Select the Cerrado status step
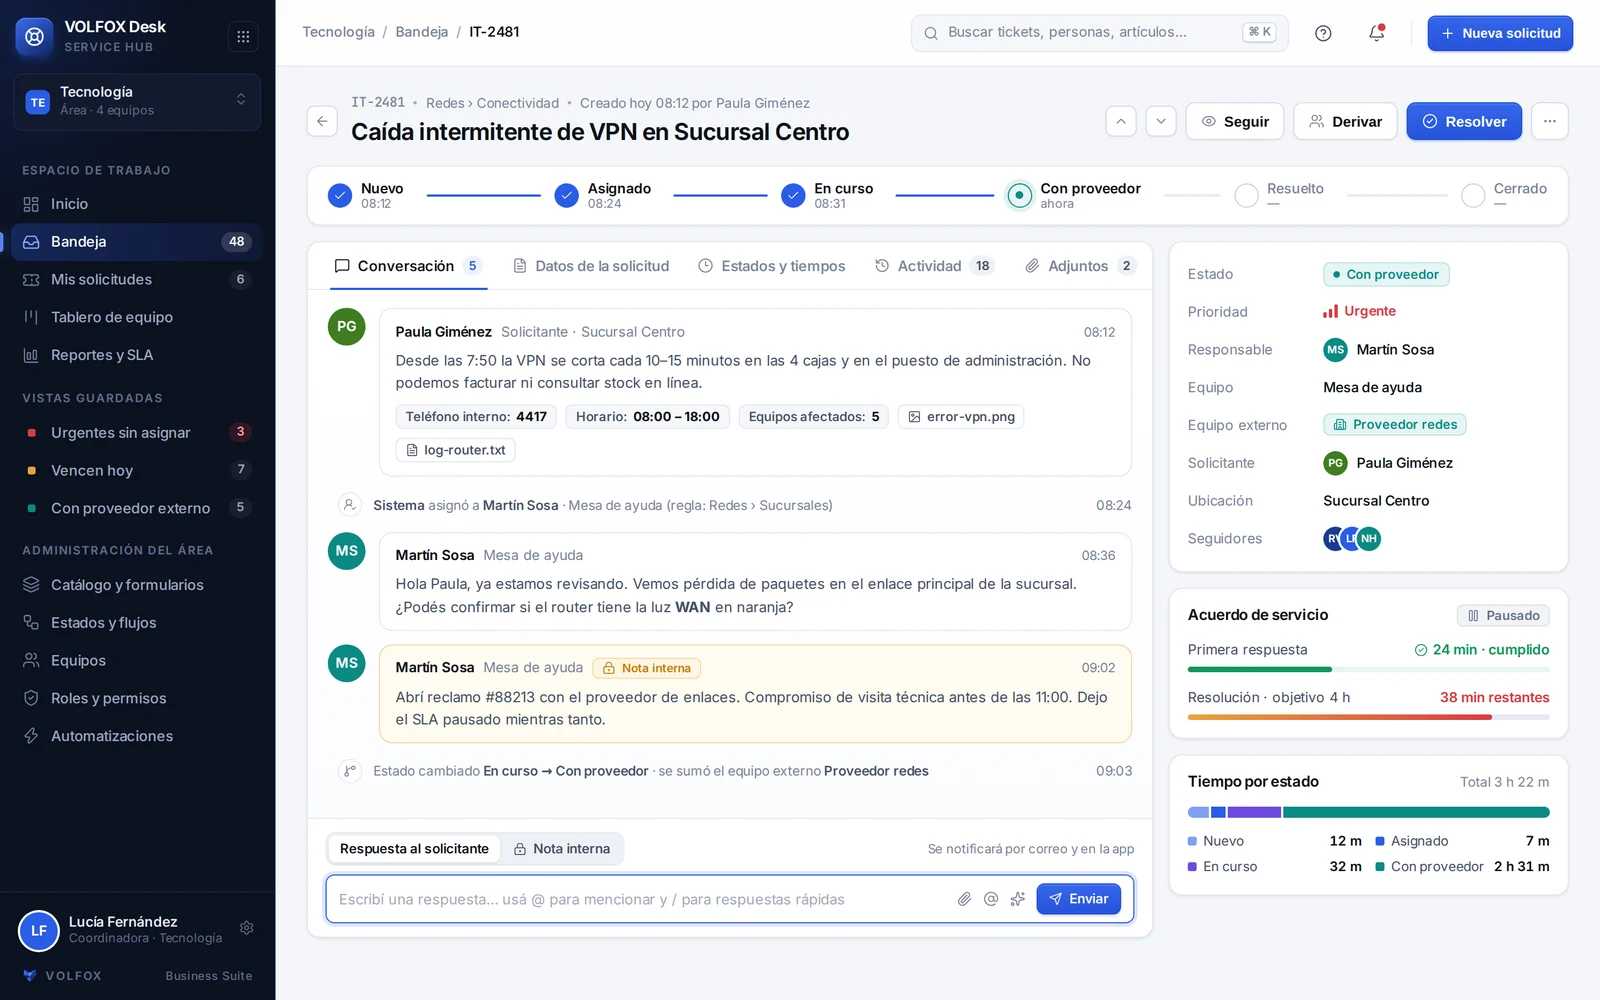Screen dimensions: 1600x1000 pos(1504,195)
